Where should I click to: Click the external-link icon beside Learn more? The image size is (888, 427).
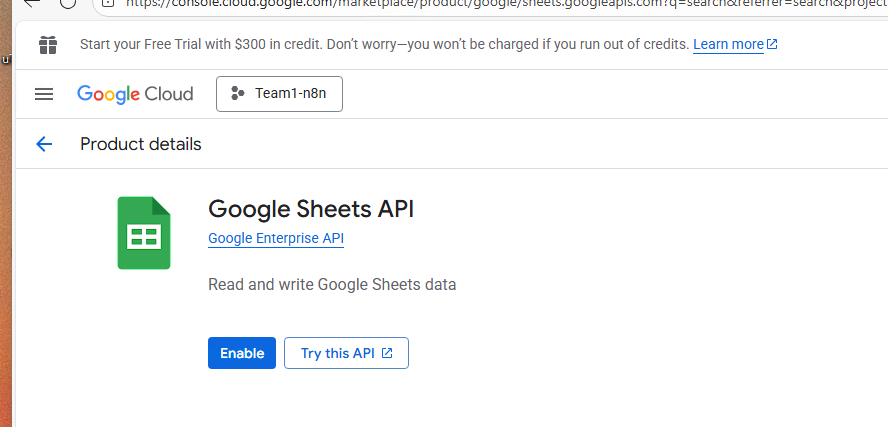[x=772, y=45]
